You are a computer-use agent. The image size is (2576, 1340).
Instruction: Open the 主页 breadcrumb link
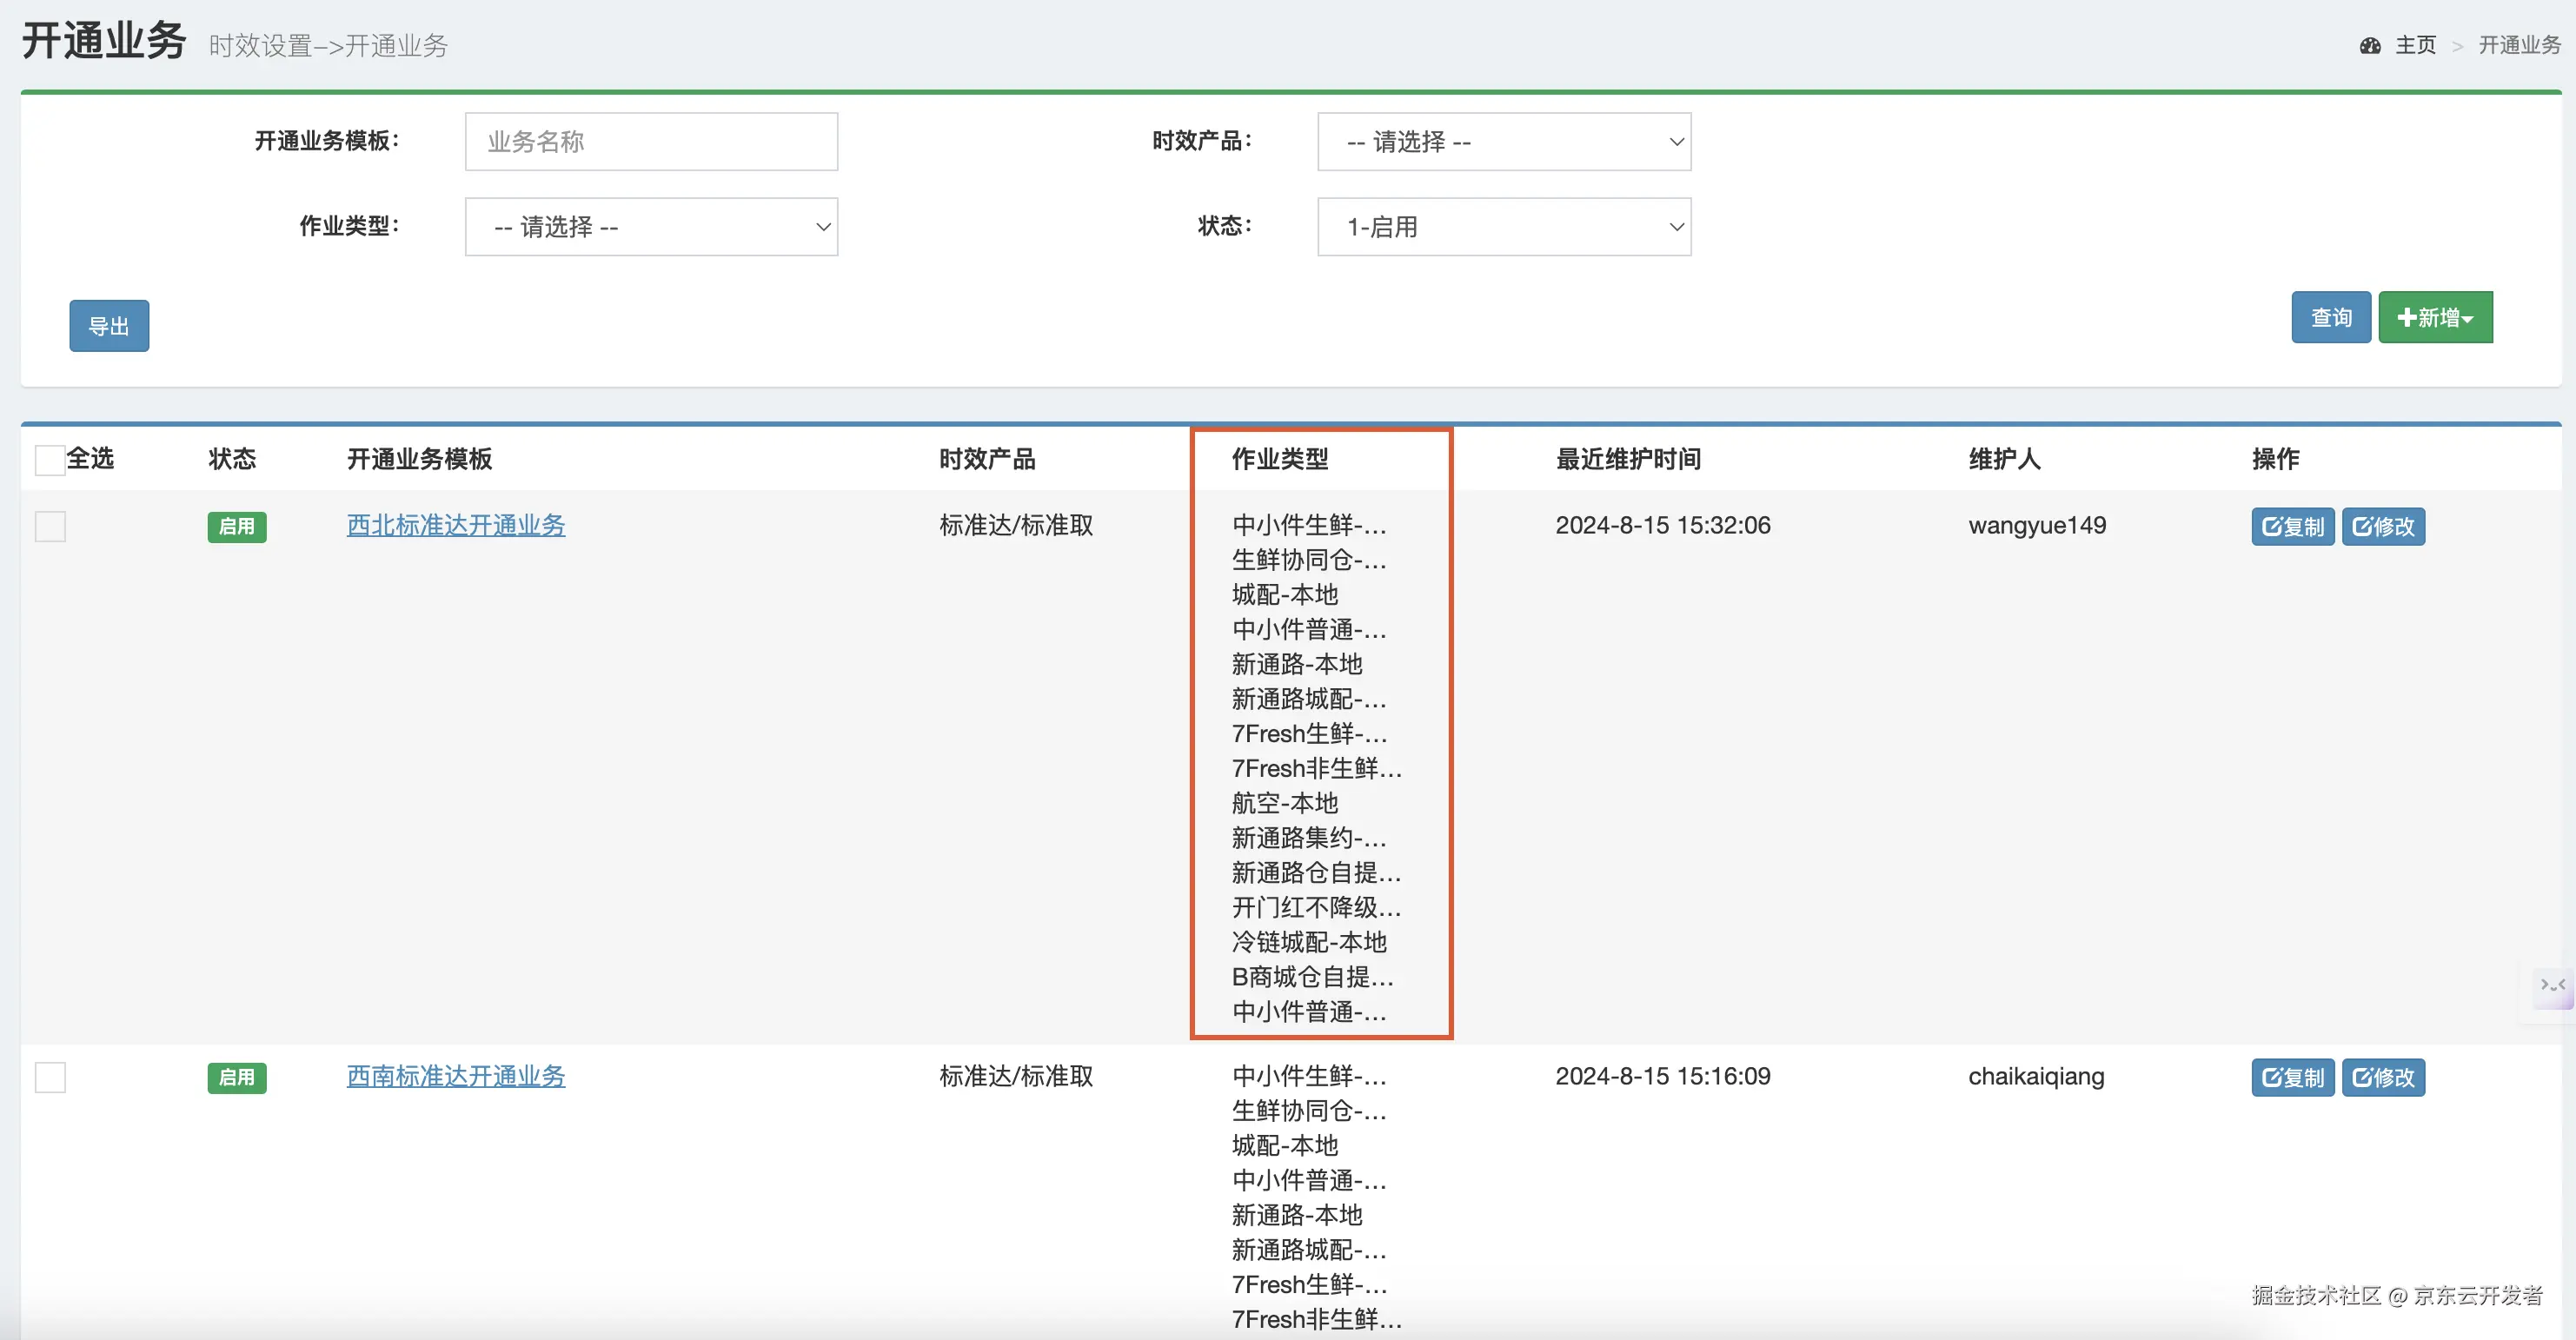(x=2415, y=45)
